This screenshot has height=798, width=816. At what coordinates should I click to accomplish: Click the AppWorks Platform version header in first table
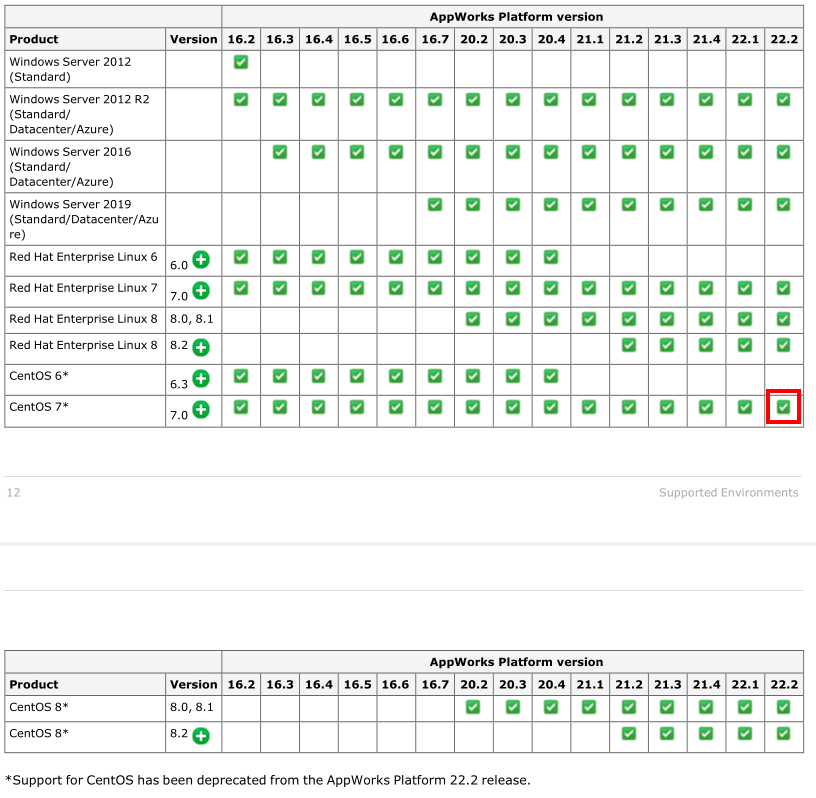coord(516,17)
